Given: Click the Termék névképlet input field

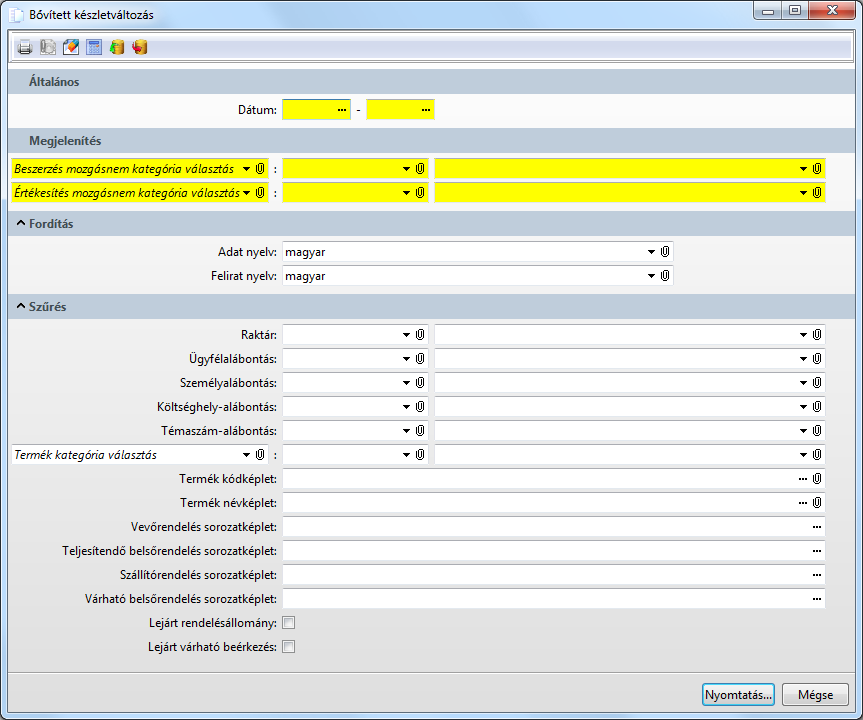Looking at the screenshot, I should 538,503.
